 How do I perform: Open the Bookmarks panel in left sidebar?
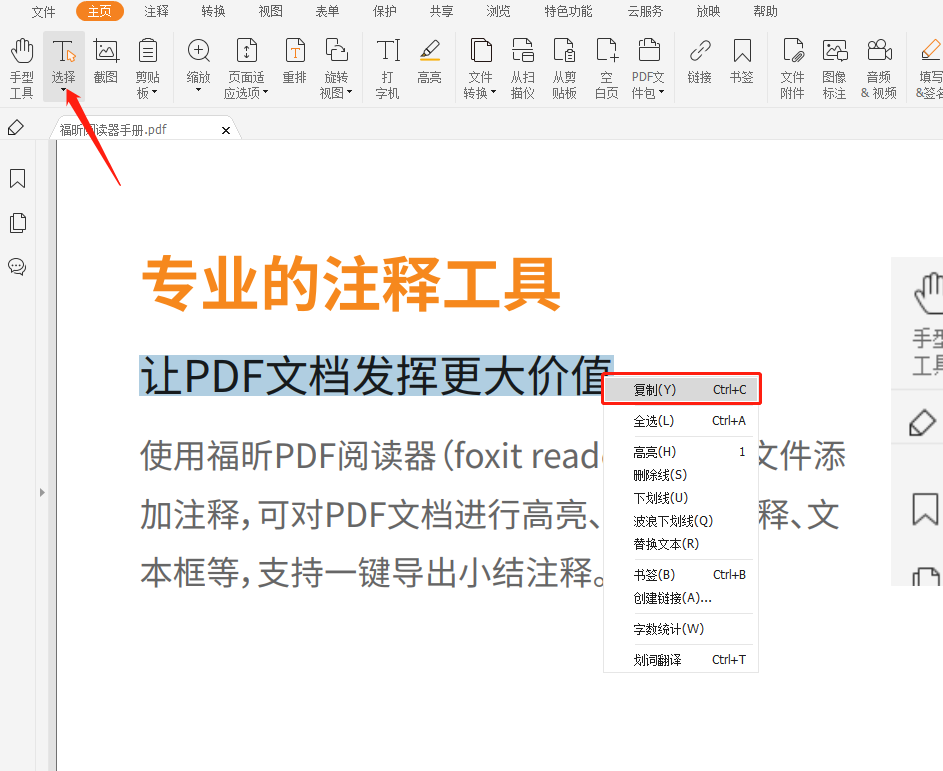pyautogui.click(x=17, y=179)
